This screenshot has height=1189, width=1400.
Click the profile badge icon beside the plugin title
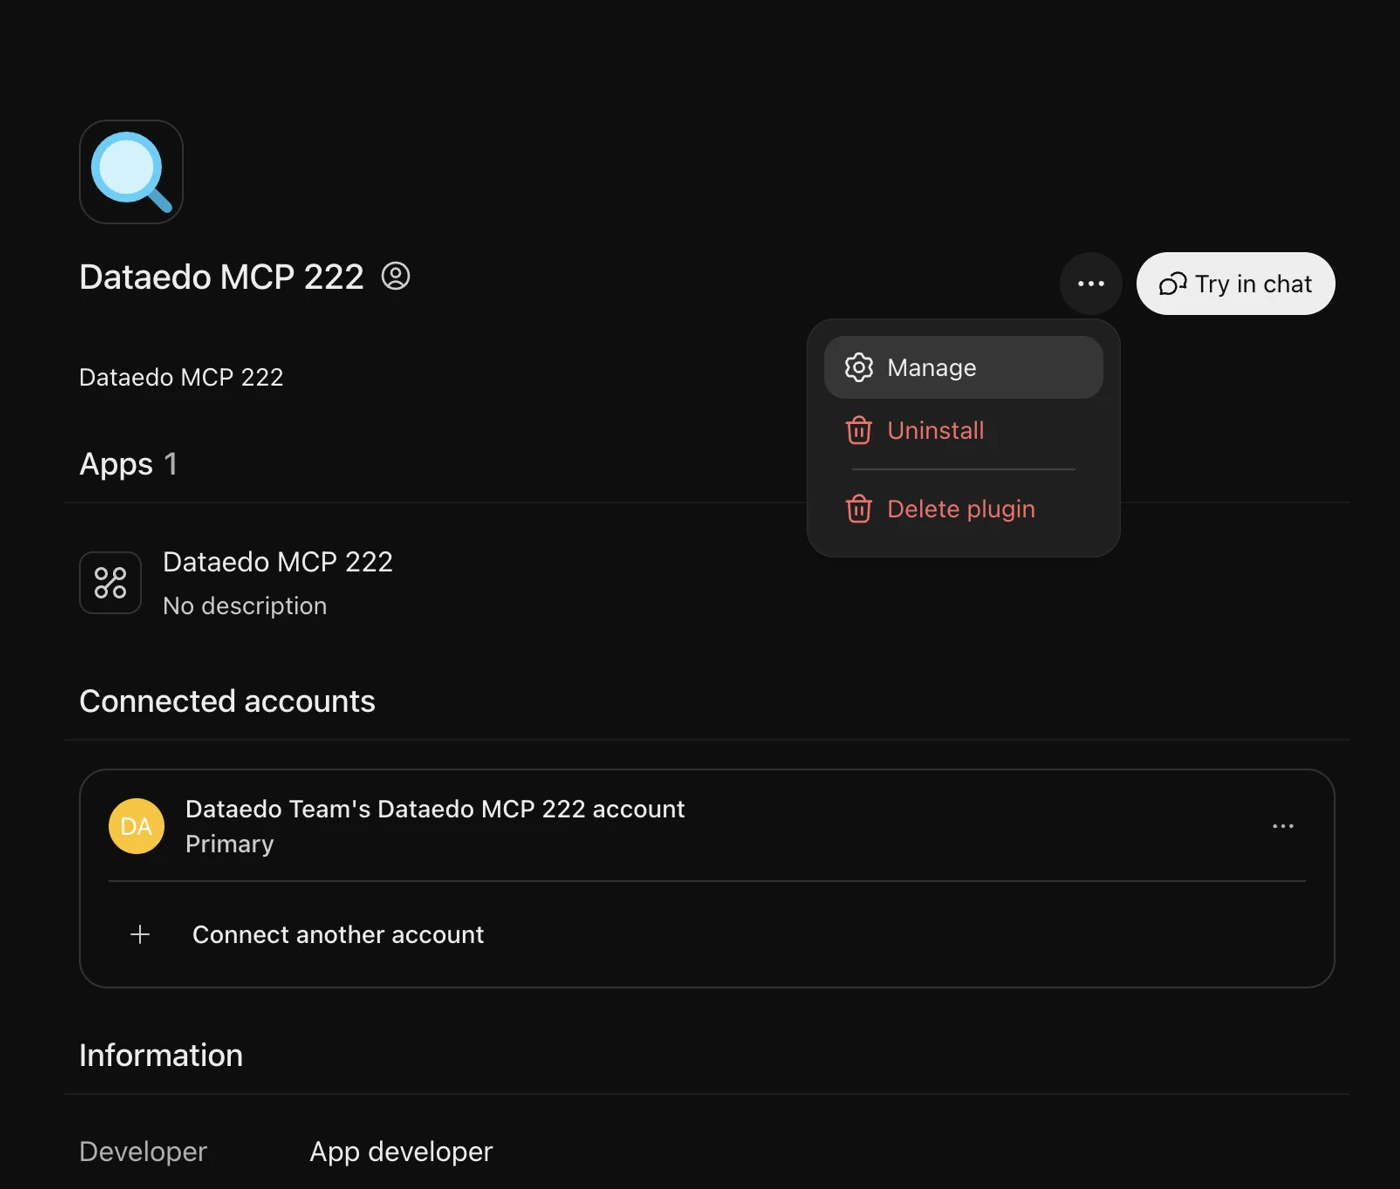point(396,276)
